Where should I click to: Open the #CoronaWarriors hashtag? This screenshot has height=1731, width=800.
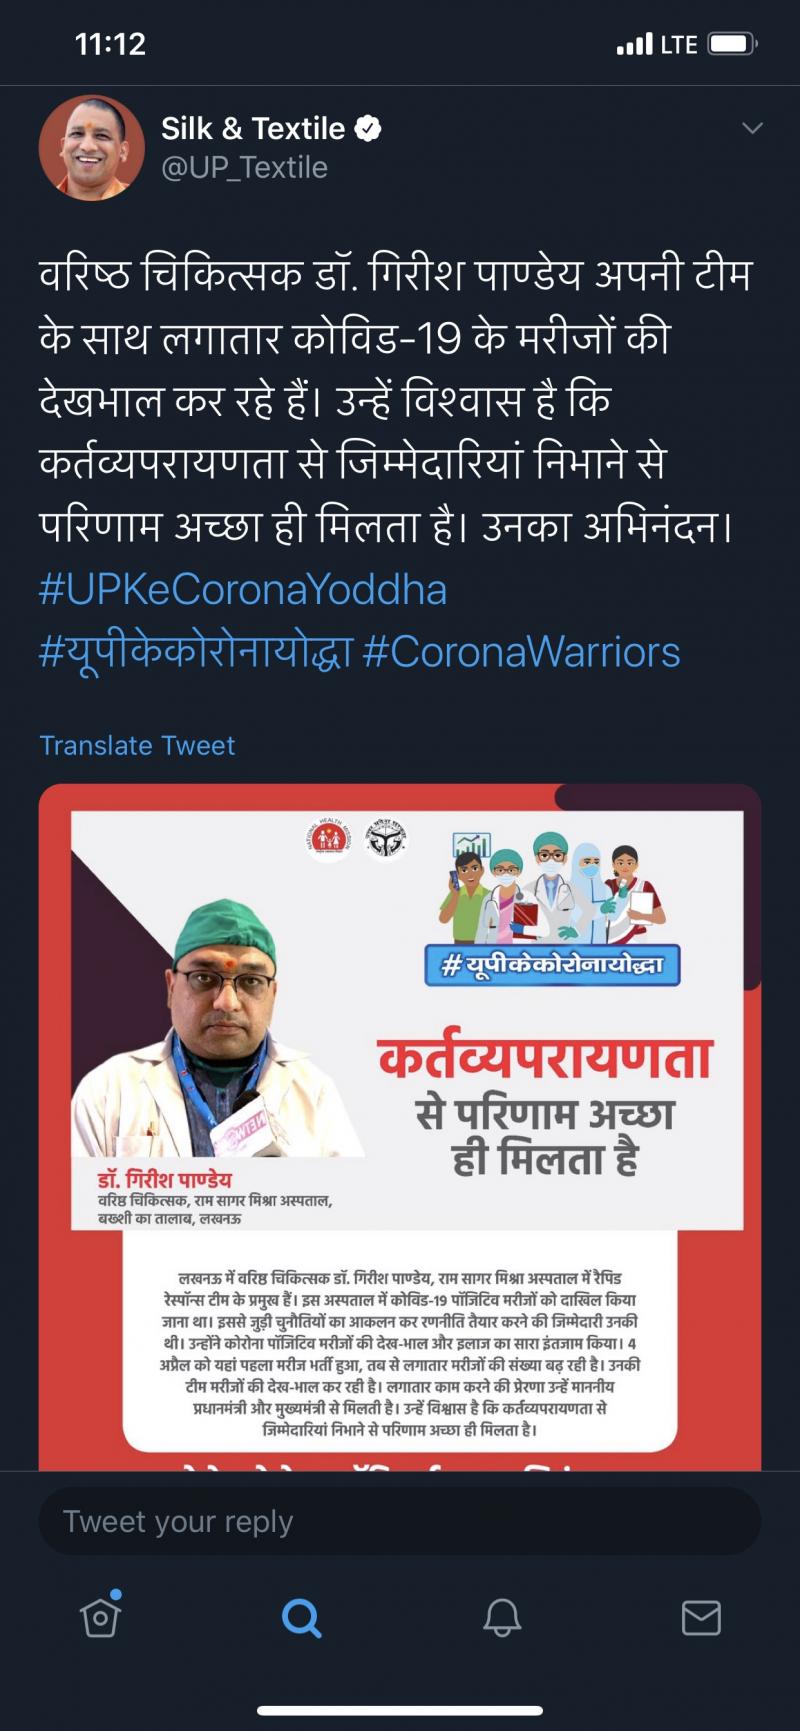click(521, 652)
